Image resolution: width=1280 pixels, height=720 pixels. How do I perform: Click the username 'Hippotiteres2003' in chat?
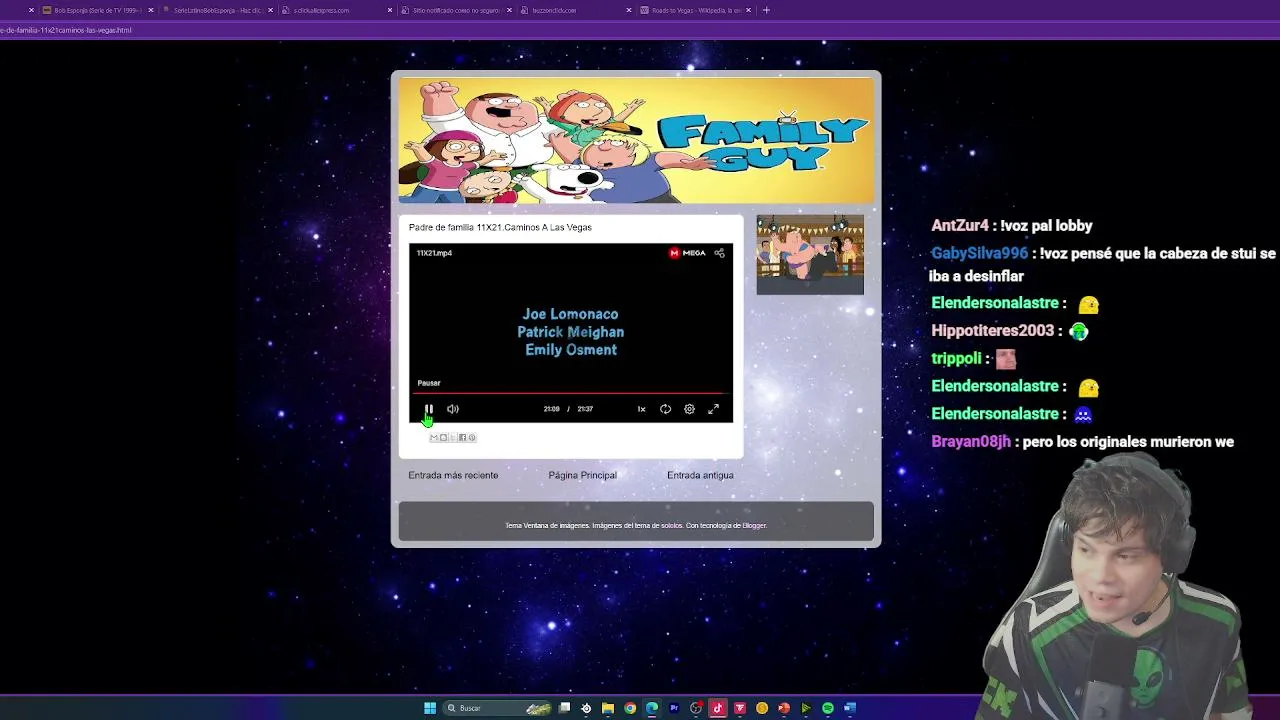(993, 331)
